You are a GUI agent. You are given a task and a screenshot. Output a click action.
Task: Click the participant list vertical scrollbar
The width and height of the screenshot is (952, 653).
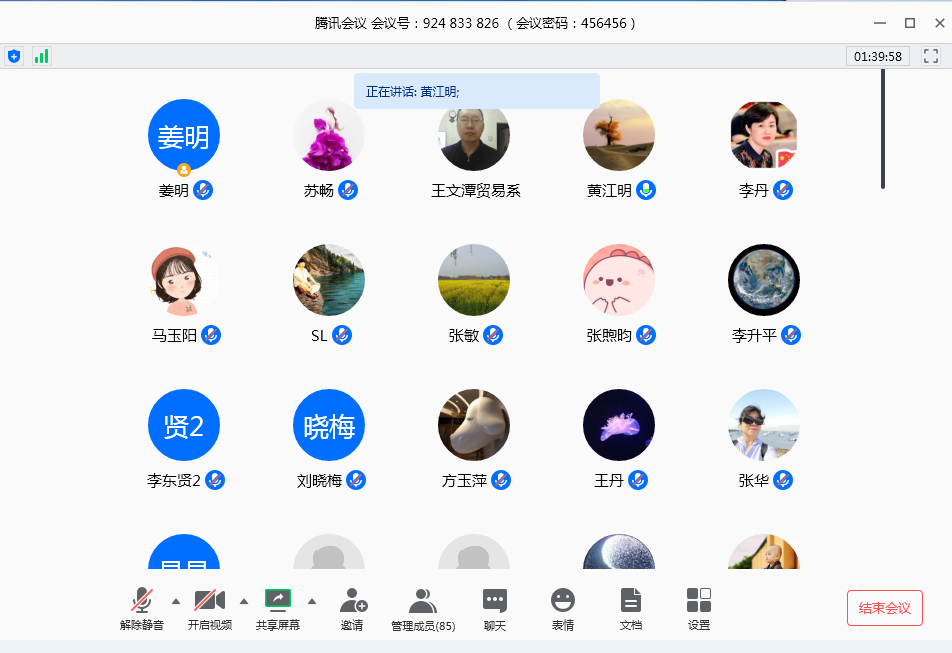[882, 130]
